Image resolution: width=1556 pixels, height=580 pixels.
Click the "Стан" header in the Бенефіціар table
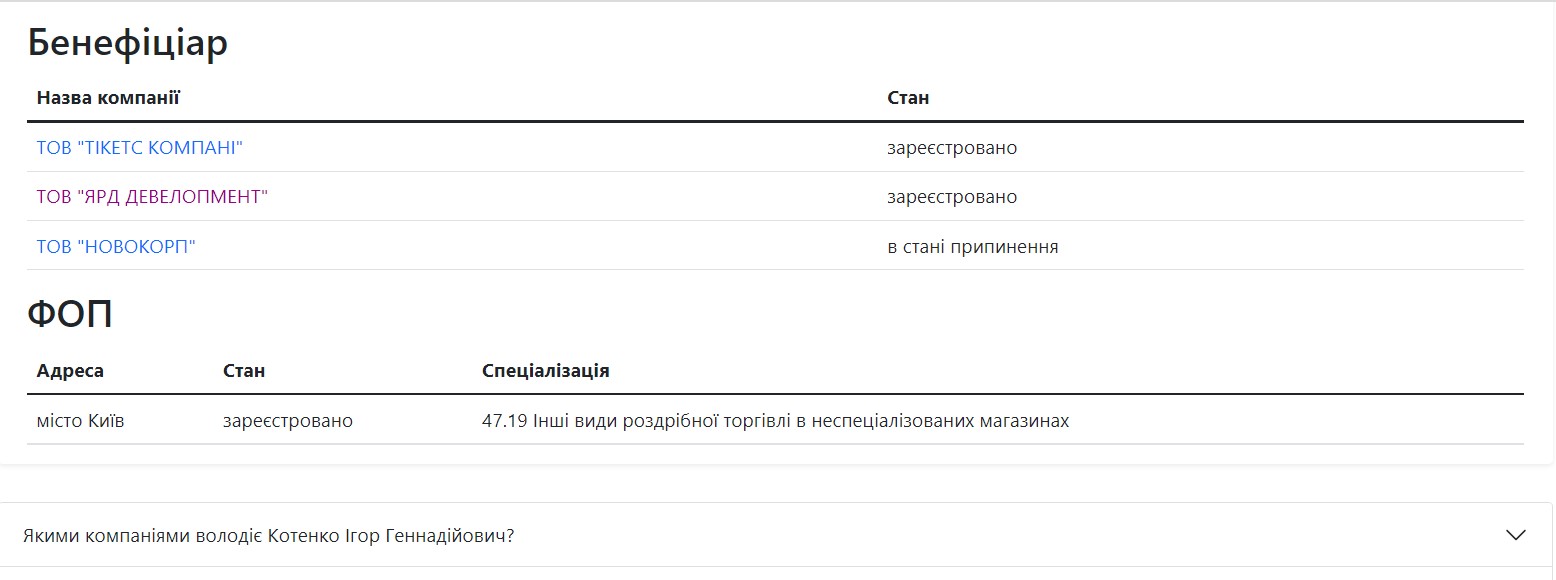tap(908, 98)
